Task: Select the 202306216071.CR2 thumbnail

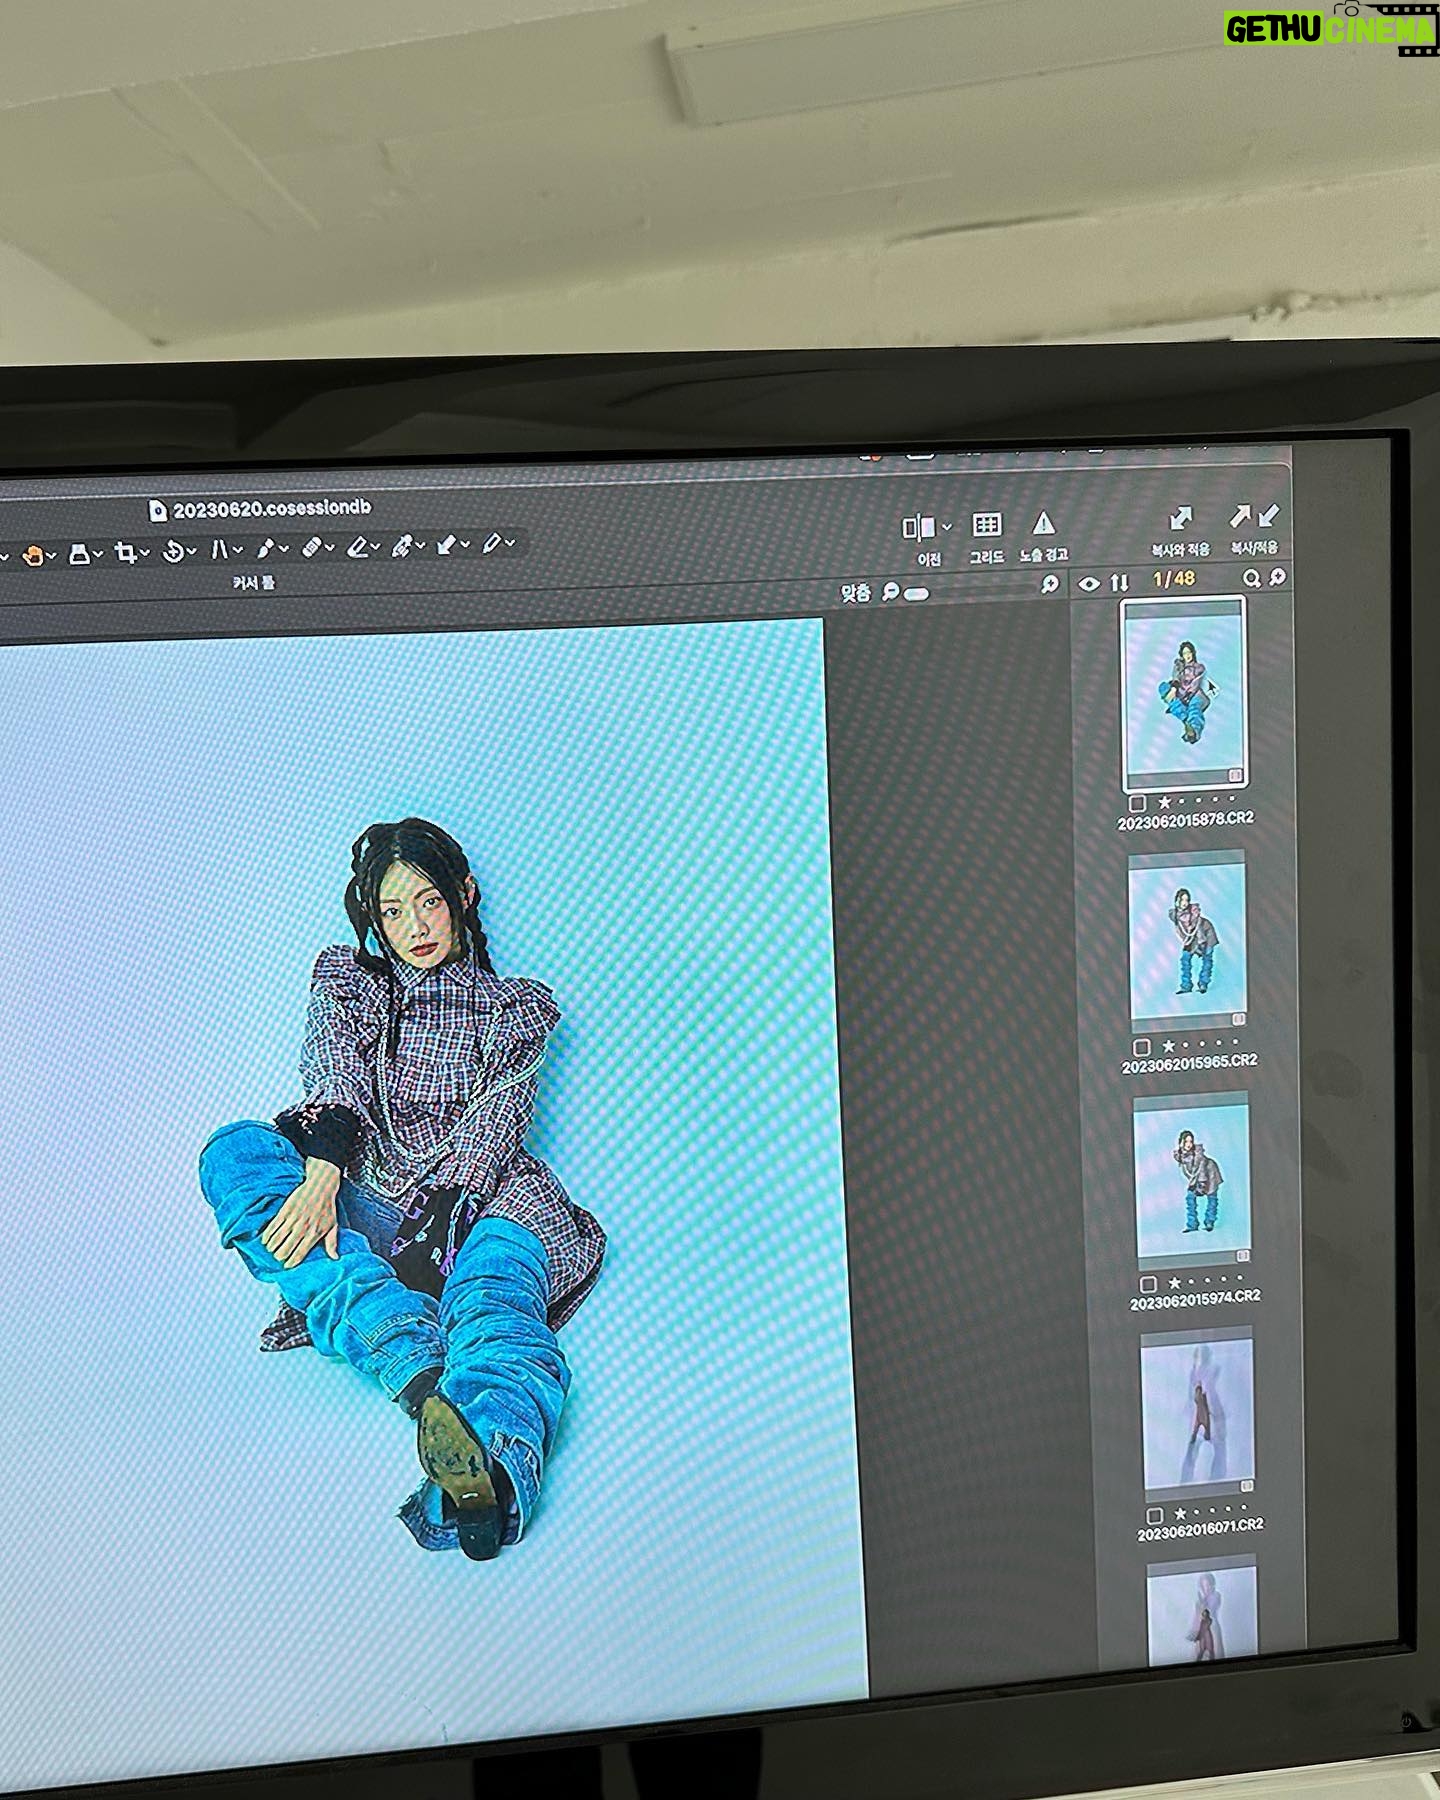Action: pyautogui.click(x=1197, y=1412)
